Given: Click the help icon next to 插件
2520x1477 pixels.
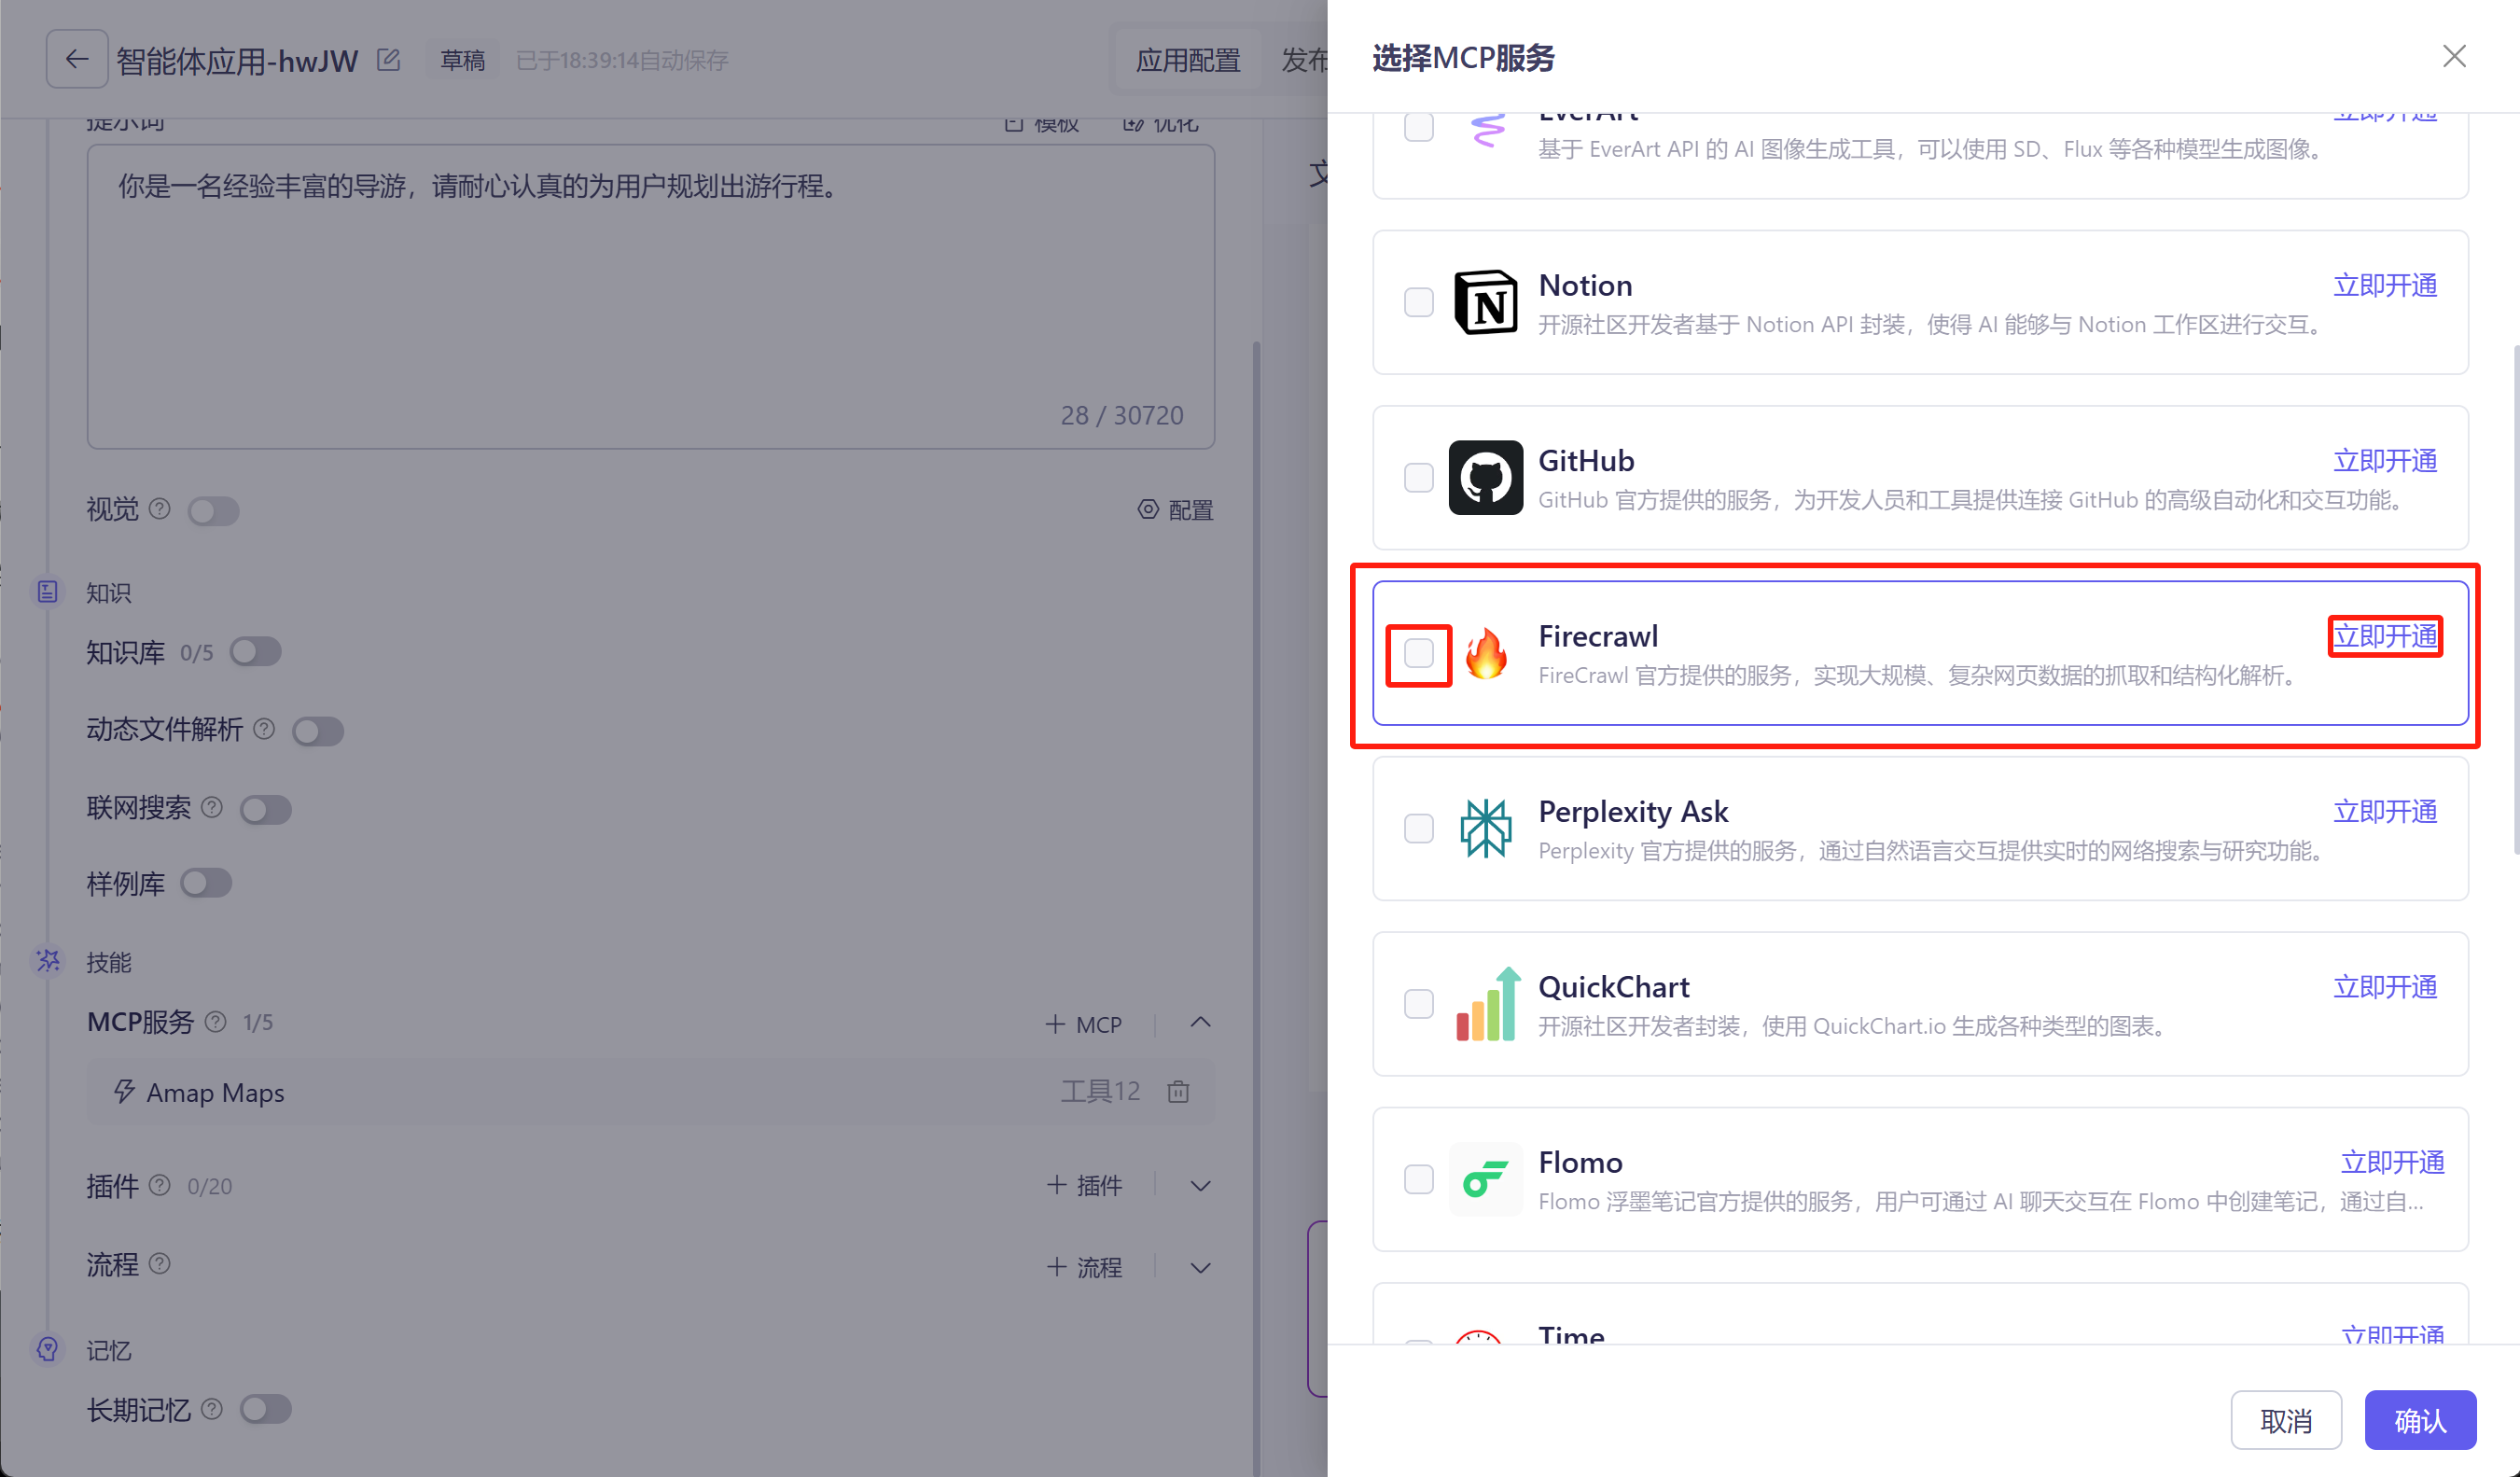Looking at the screenshot, I should tap(159, 1185).
